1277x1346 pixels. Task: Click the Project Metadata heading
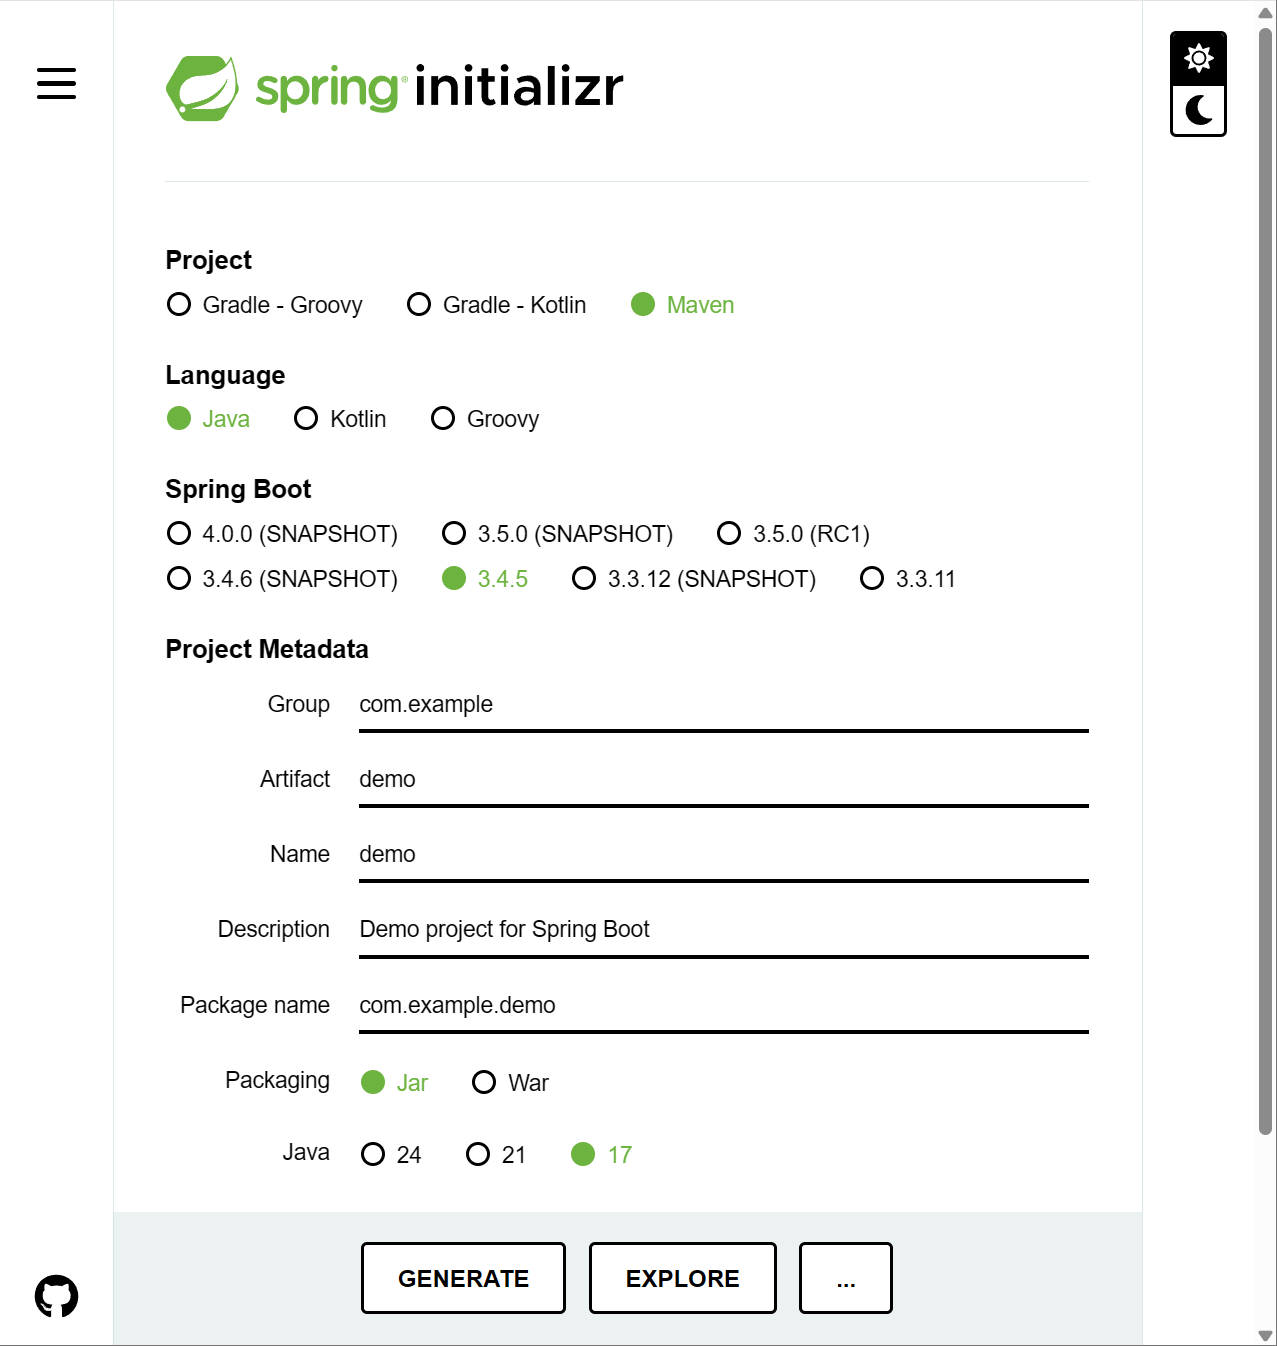(267, 649)
